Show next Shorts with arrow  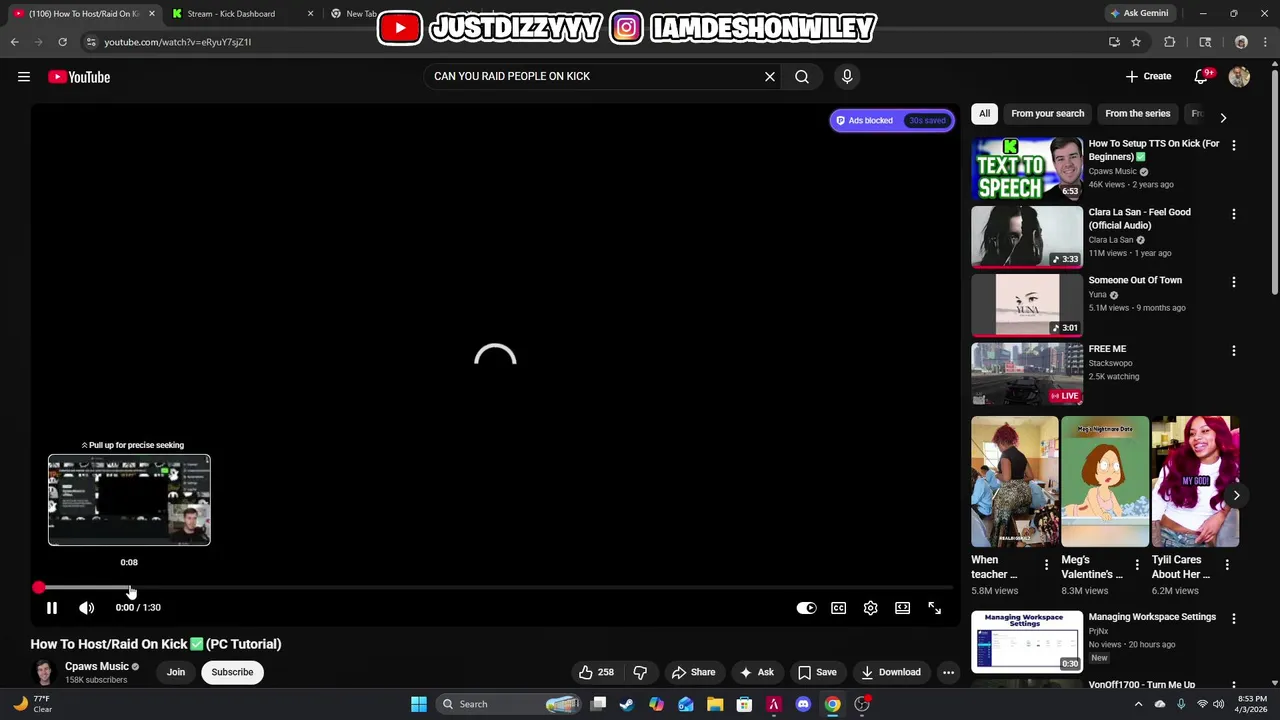(1236, 495)
